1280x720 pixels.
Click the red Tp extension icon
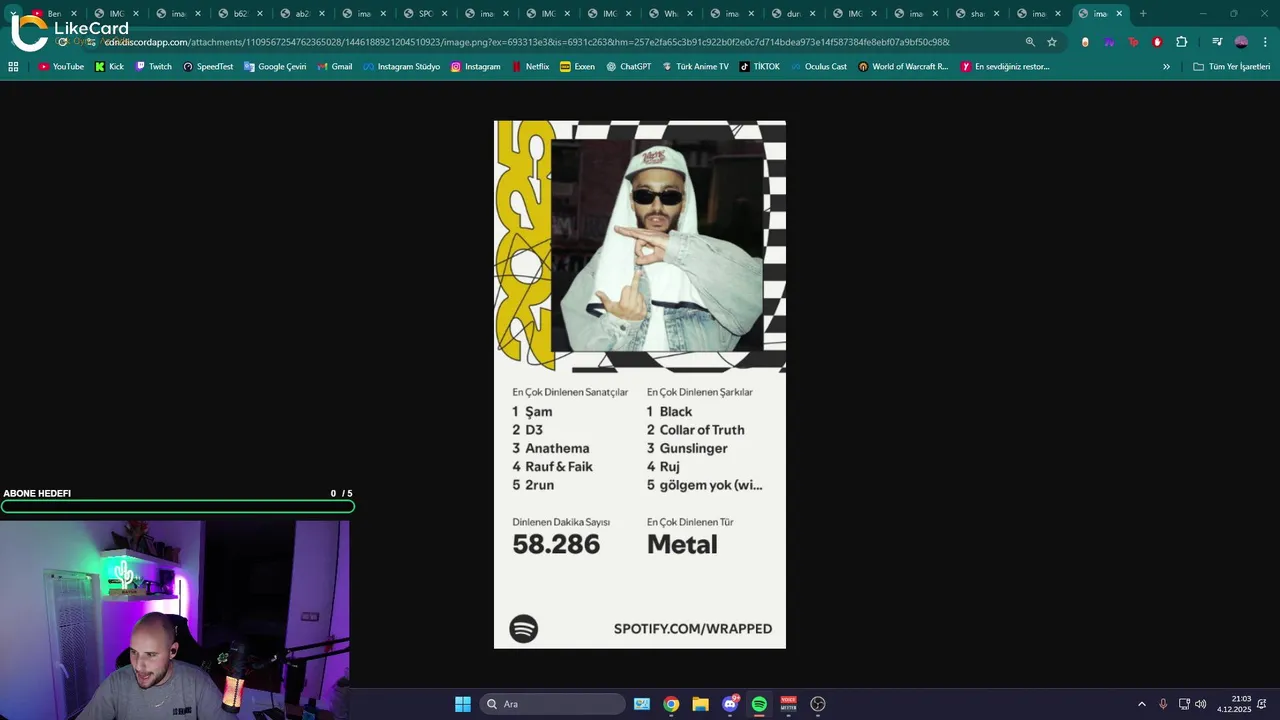1133,42
